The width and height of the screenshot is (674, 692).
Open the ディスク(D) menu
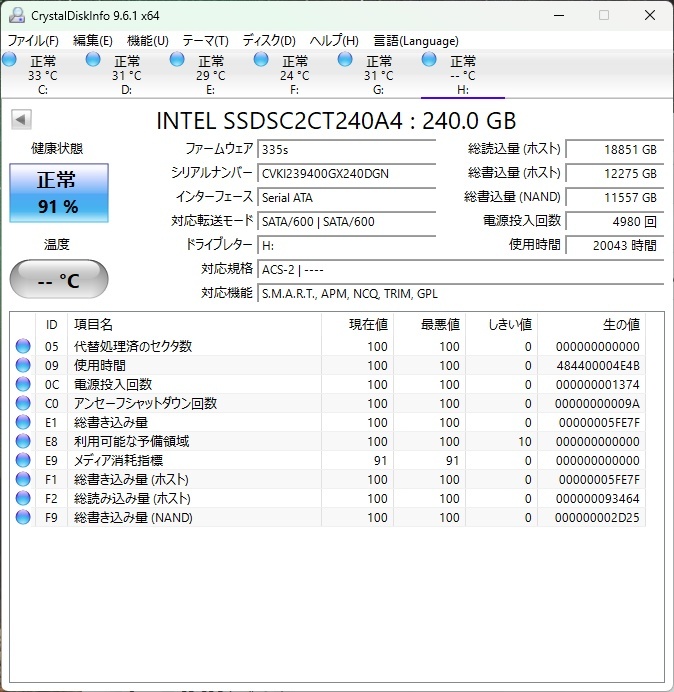[x=269, y=41]
